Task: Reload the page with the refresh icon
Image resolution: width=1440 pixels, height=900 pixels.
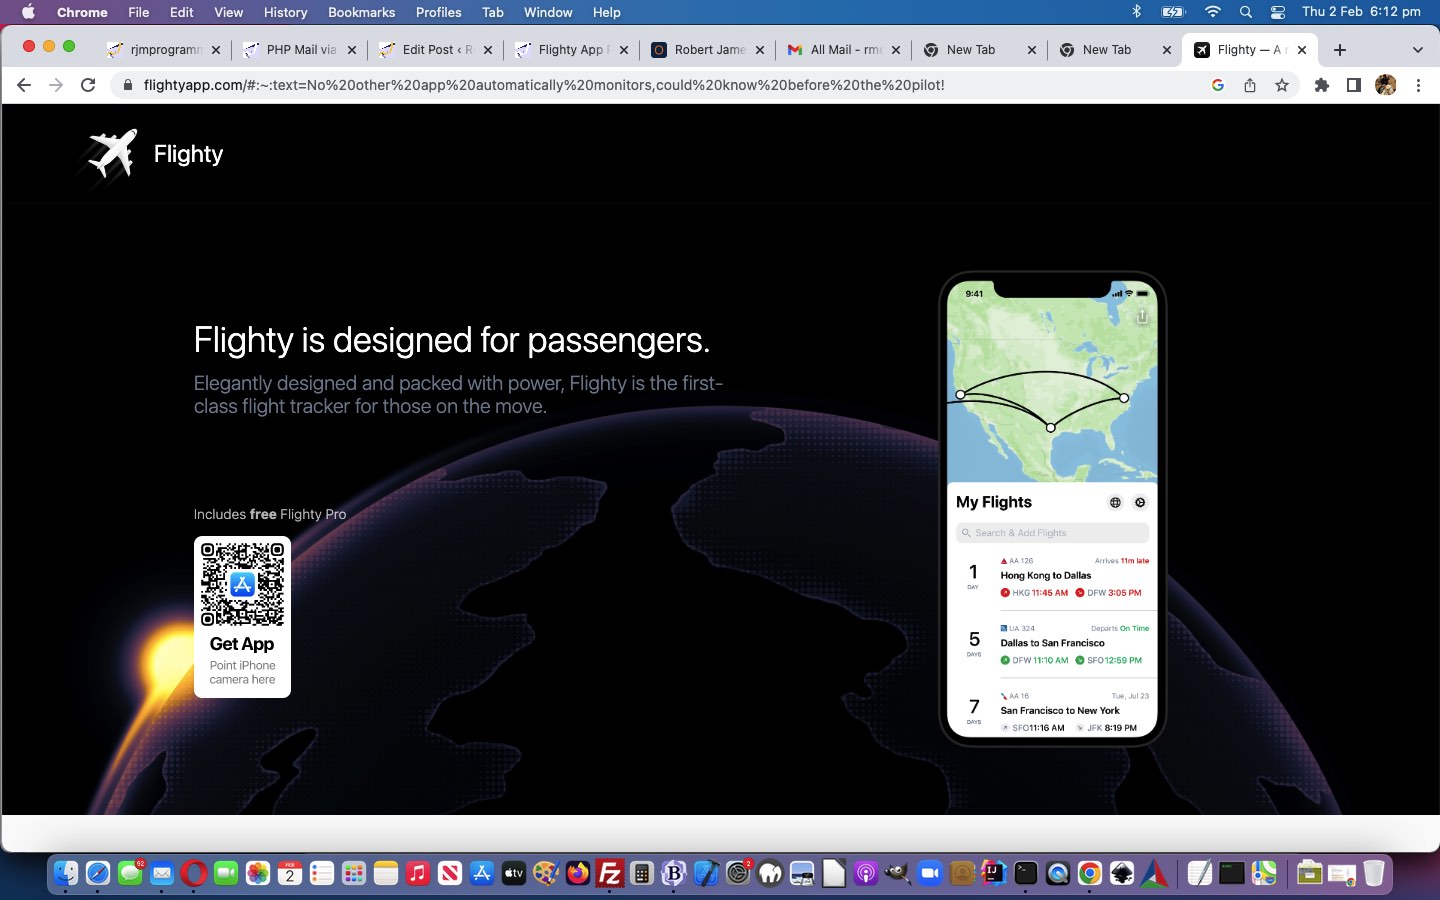Action: coord(88,85)
